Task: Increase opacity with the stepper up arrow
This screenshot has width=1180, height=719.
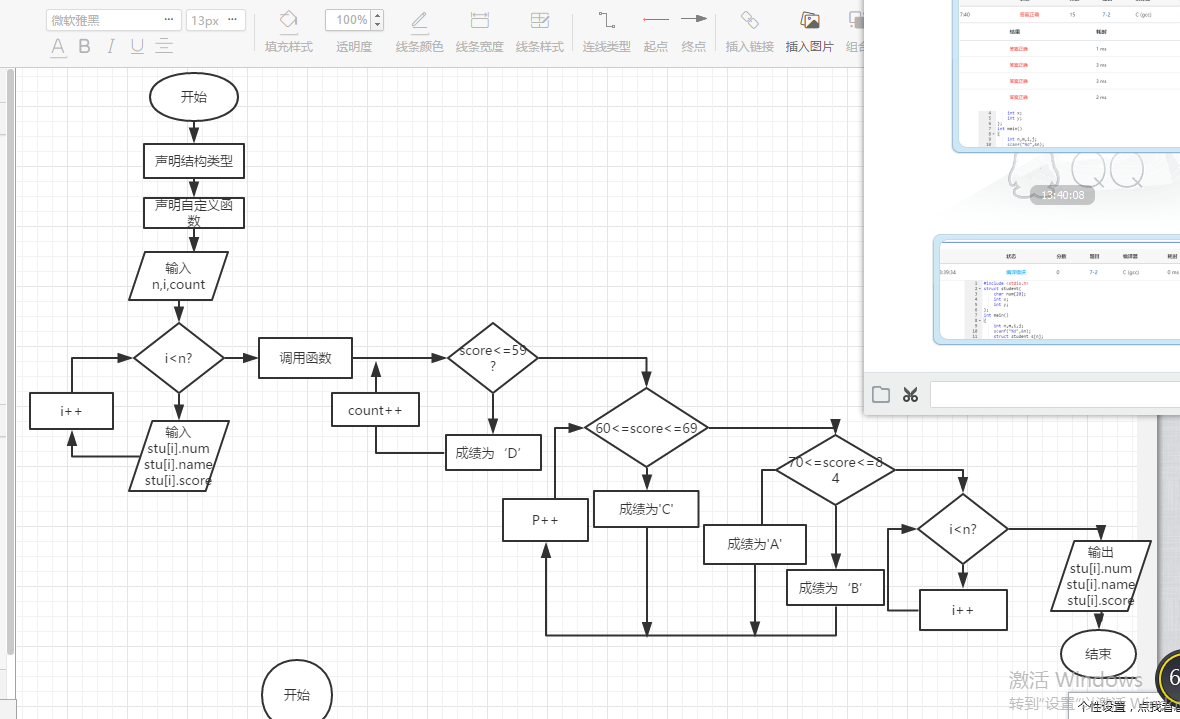Action: (378, 15)
